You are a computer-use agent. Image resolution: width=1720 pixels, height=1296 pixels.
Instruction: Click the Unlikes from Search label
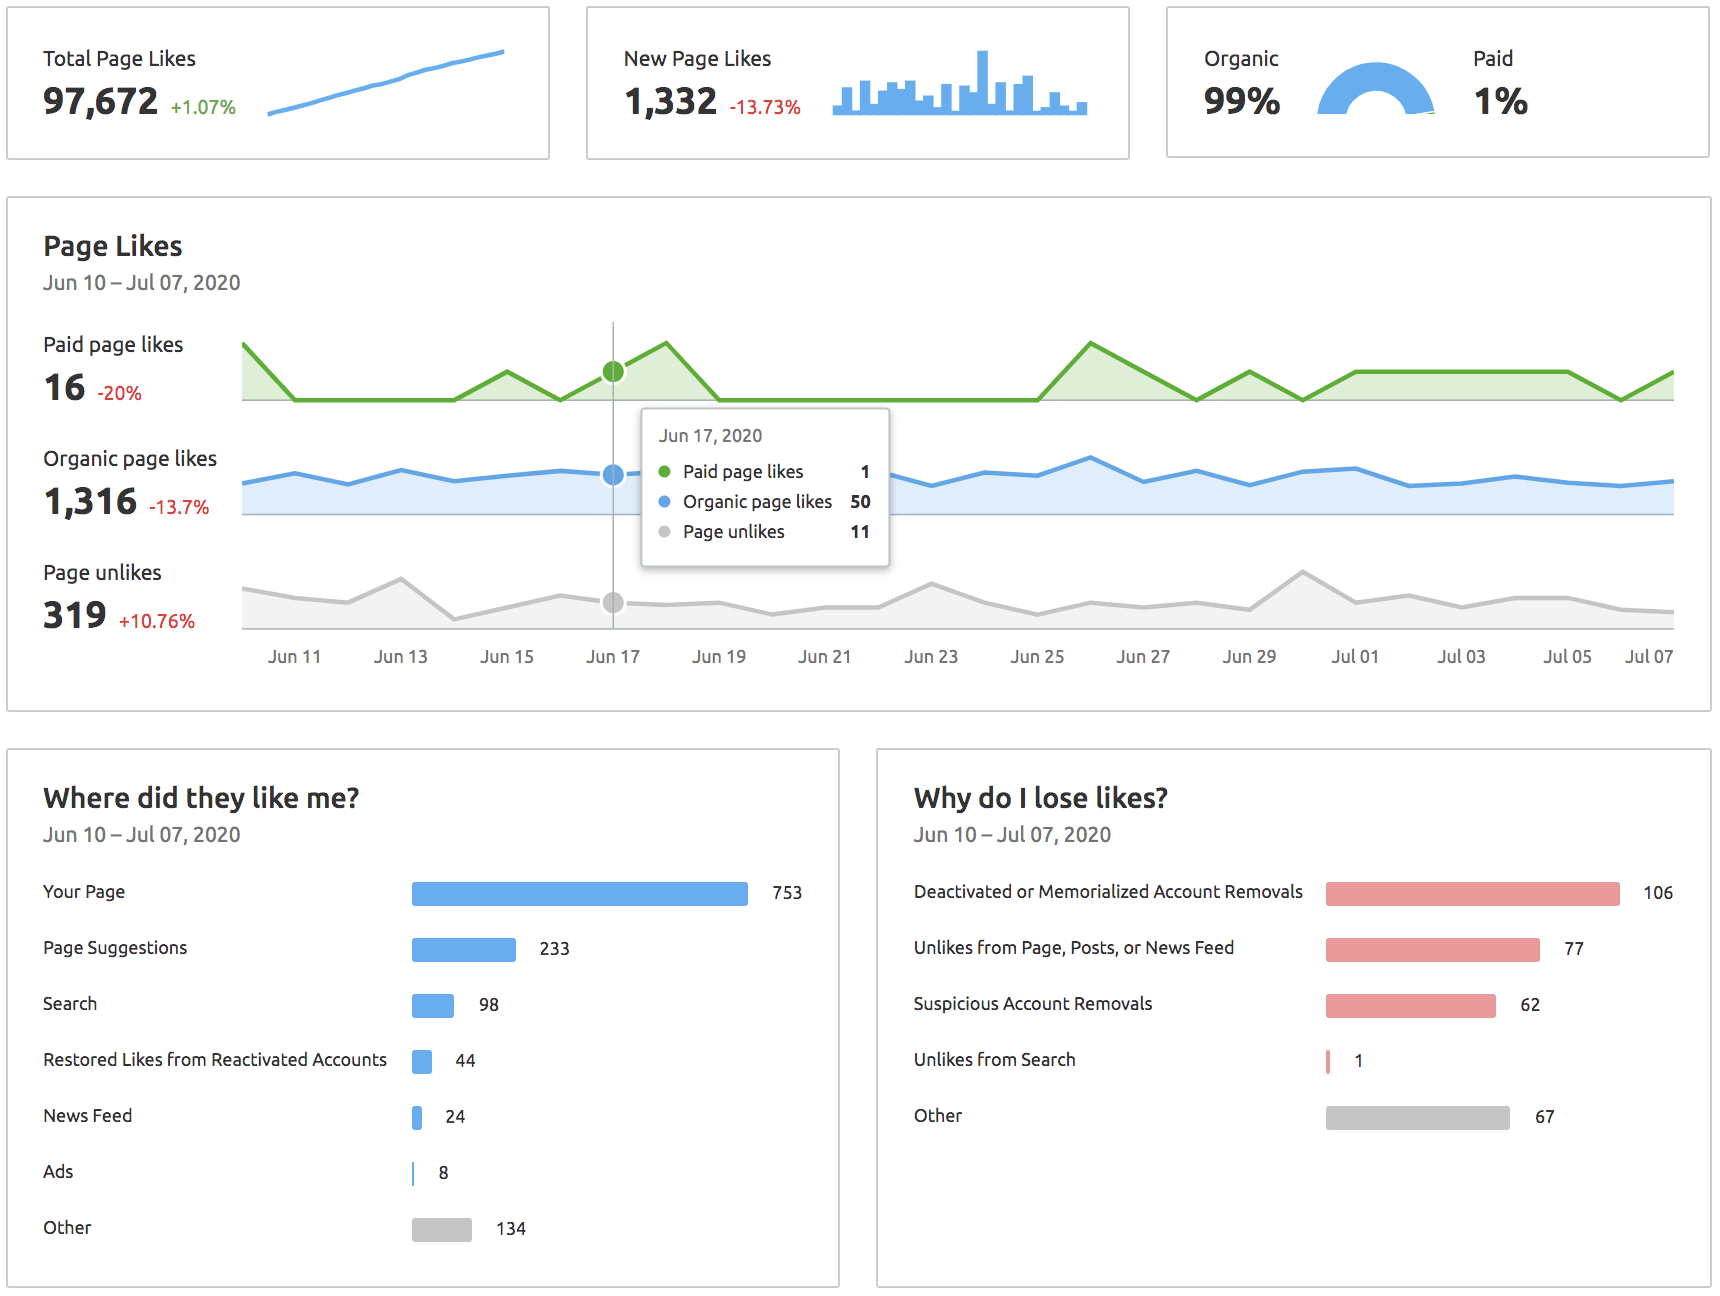[x=995, y=1060]
